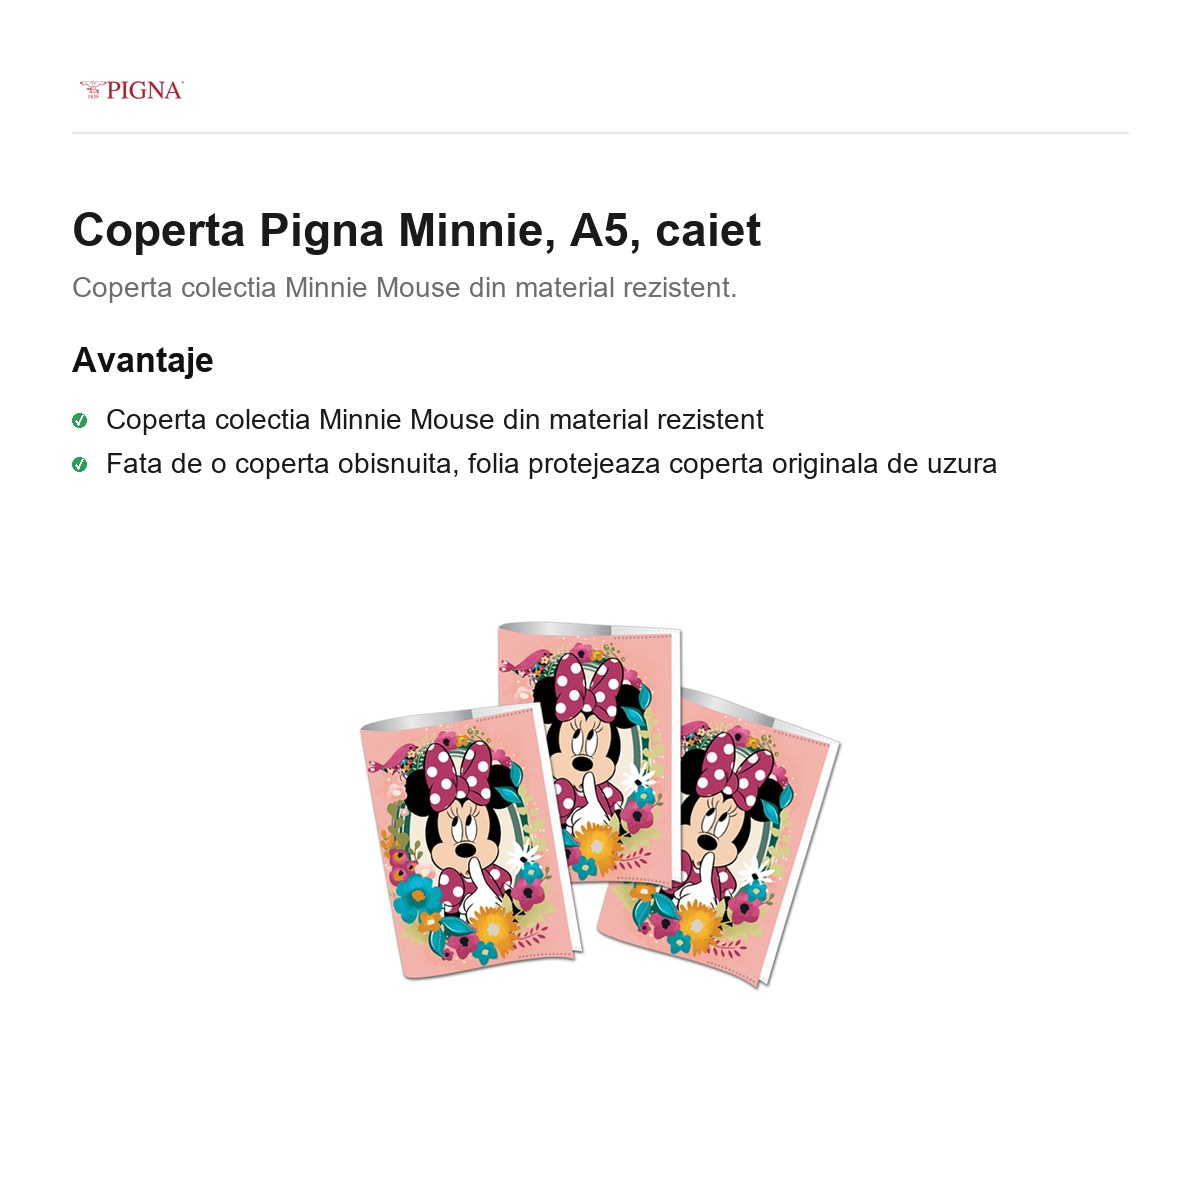Click the yellow flower on left cover
Image resolution: width=1200 pixels, height=1200 pixels.
pyautogui.click(x=493, y=928)
